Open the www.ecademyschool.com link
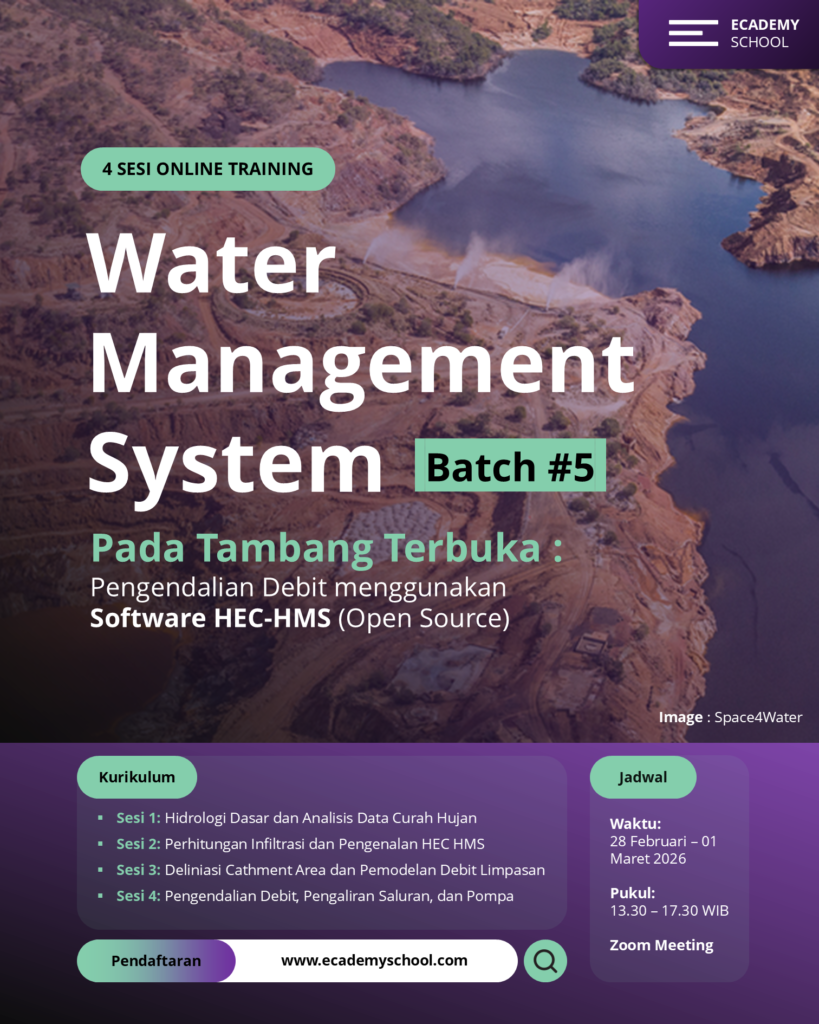This screenshot has width=819, height=1024. coord(374,961)
